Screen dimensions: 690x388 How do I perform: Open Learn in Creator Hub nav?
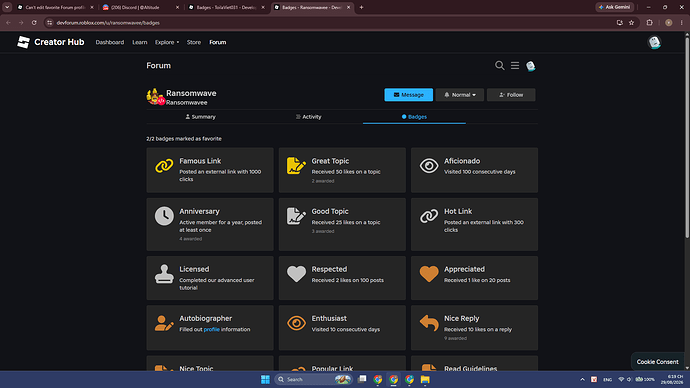click(x=139, y=42)
